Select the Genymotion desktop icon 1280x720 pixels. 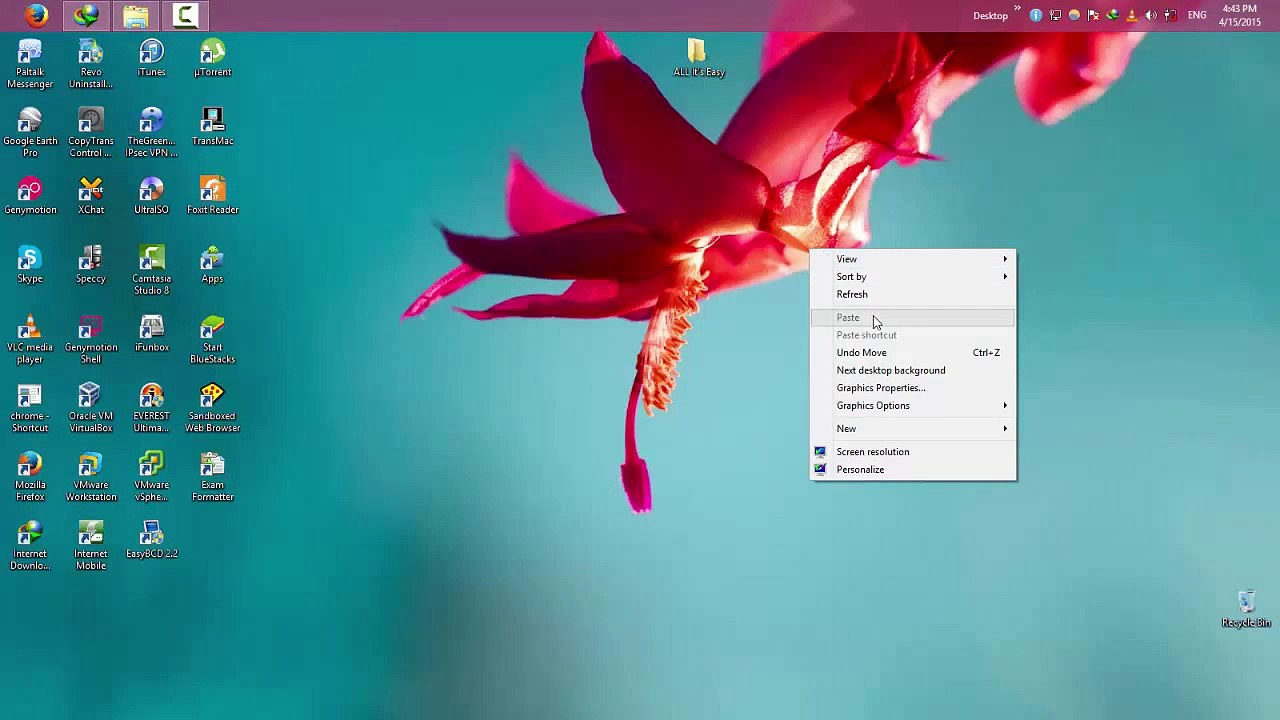[x=30, y=196]
